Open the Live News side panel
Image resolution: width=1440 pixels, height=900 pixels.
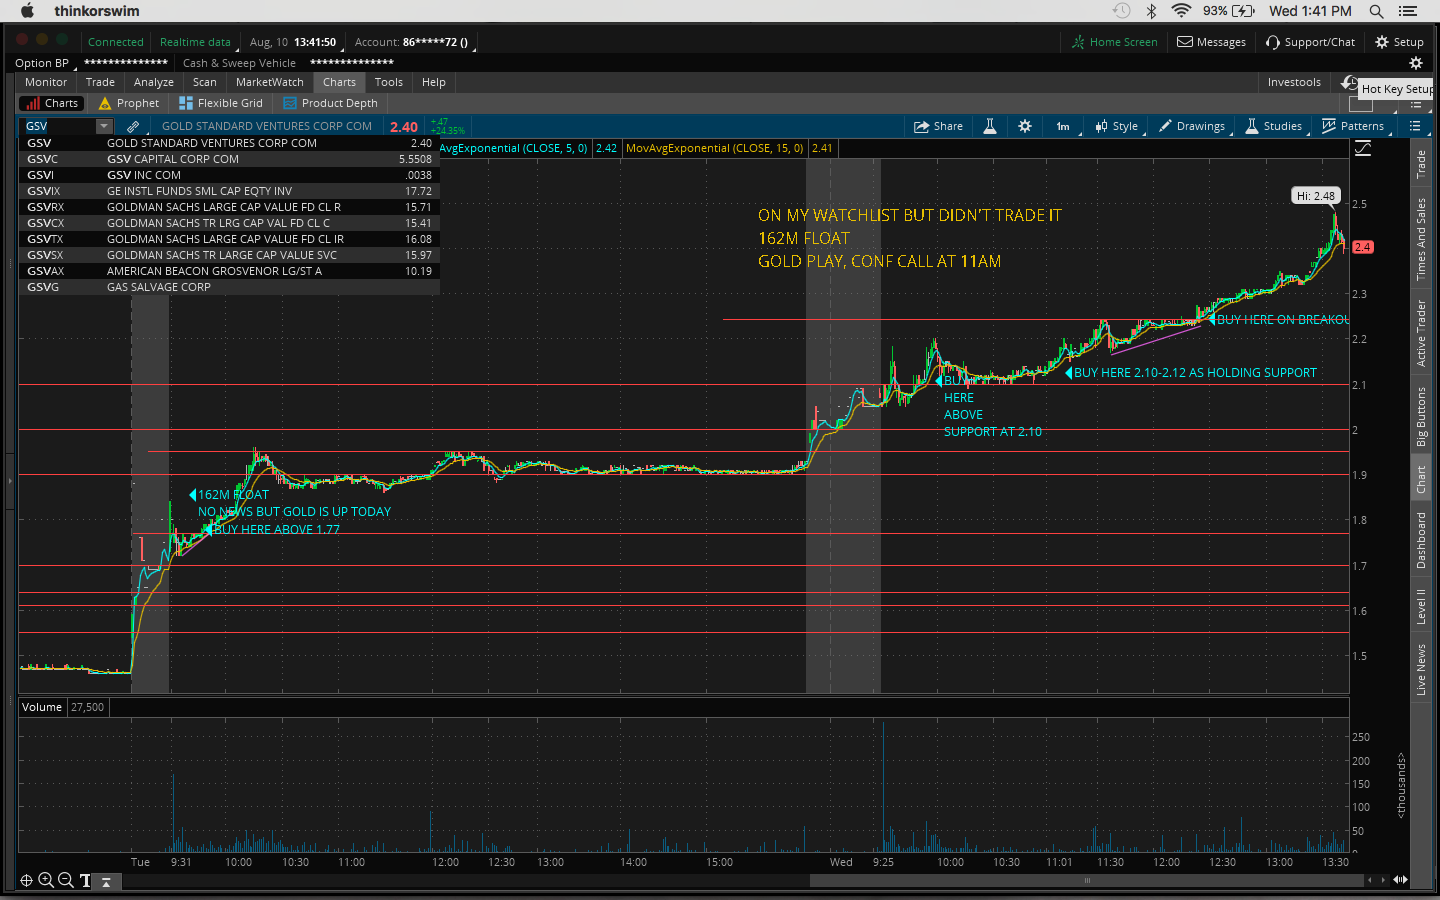click(1421, 669)
